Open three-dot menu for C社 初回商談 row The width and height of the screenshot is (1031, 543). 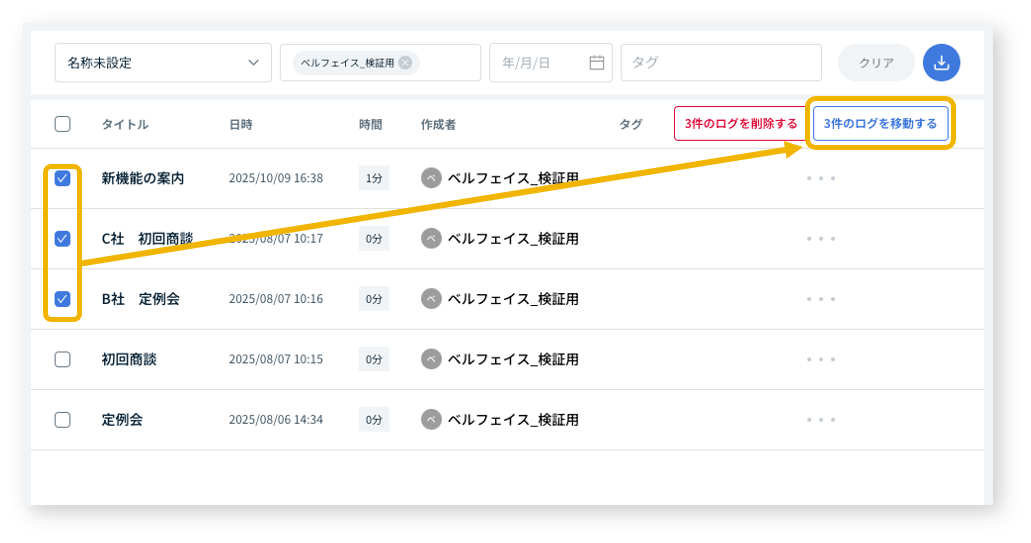pyautogui.click(x=820, y=239)
